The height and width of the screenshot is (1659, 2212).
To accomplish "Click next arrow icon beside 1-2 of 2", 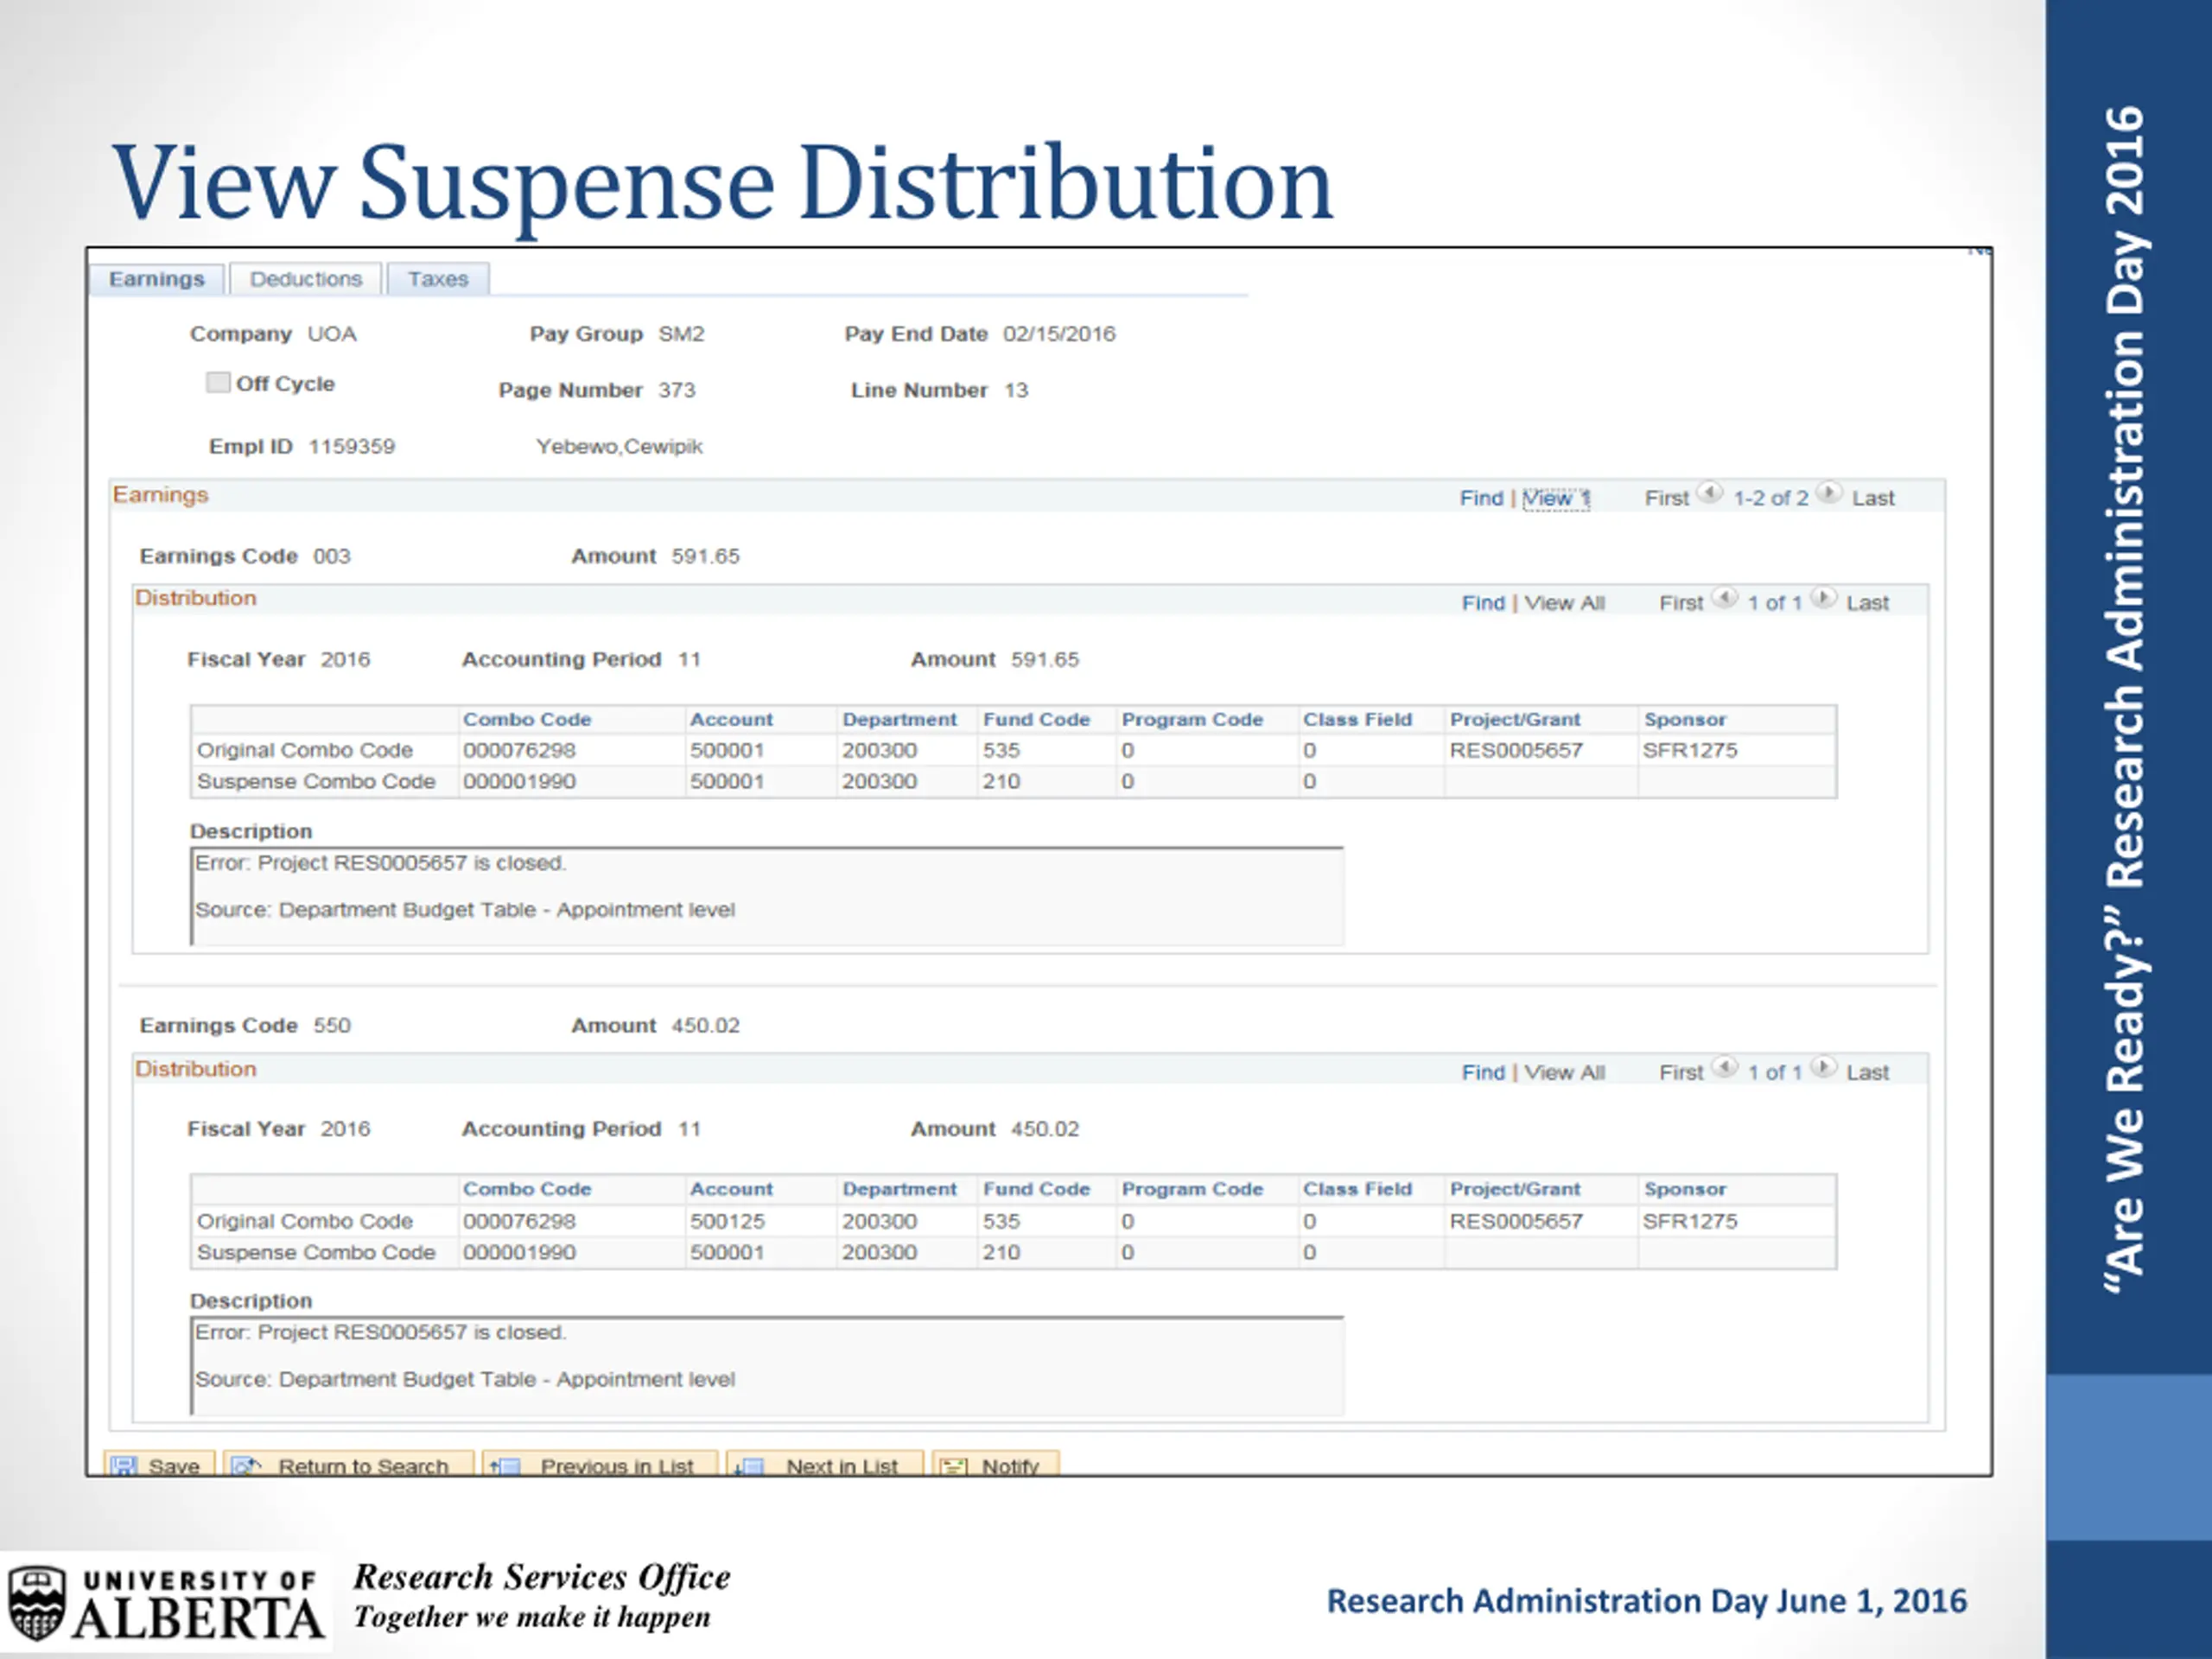I will tap(1829, 493).
